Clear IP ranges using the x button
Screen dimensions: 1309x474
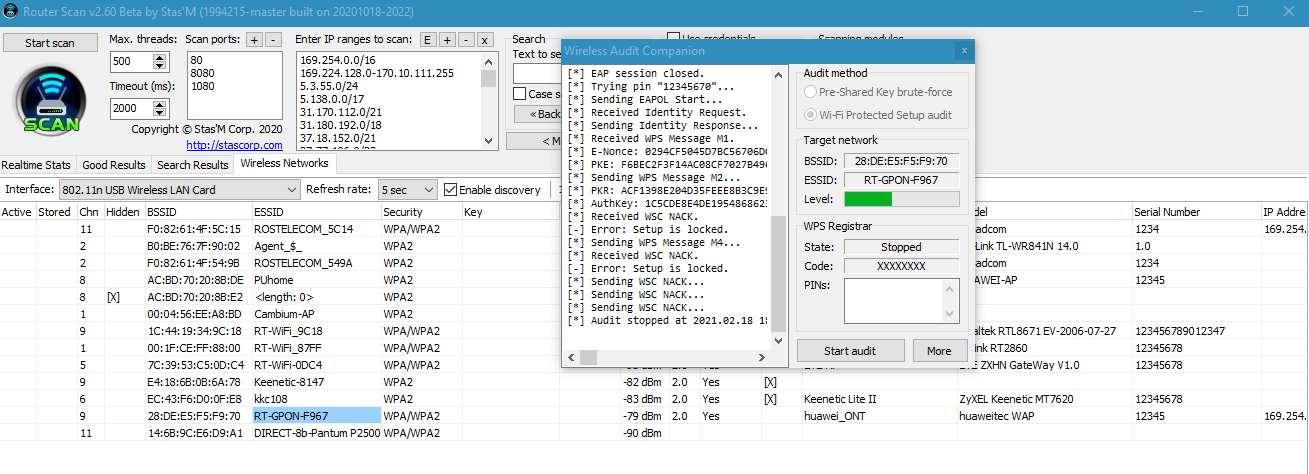tap(484, 40)
